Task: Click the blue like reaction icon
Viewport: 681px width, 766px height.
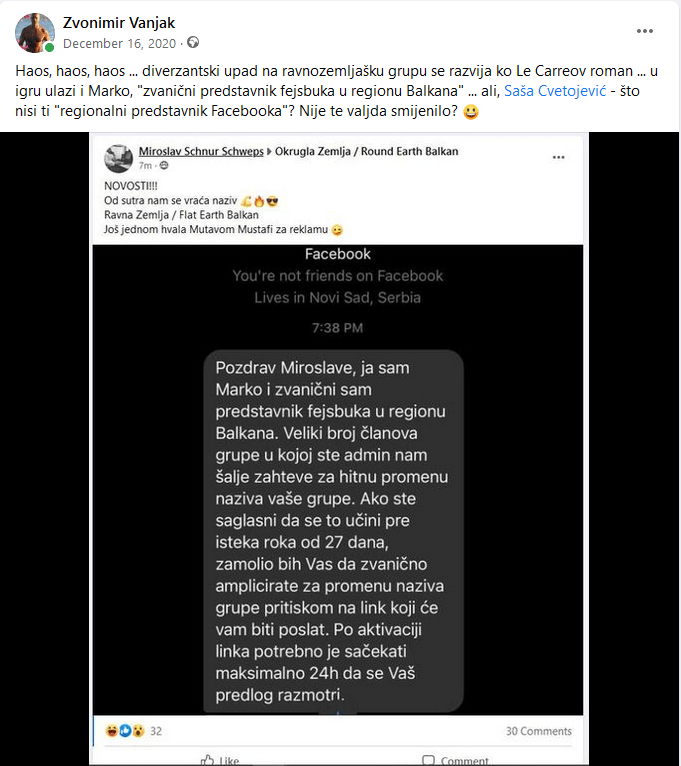Action: click(x=125, y=731)
